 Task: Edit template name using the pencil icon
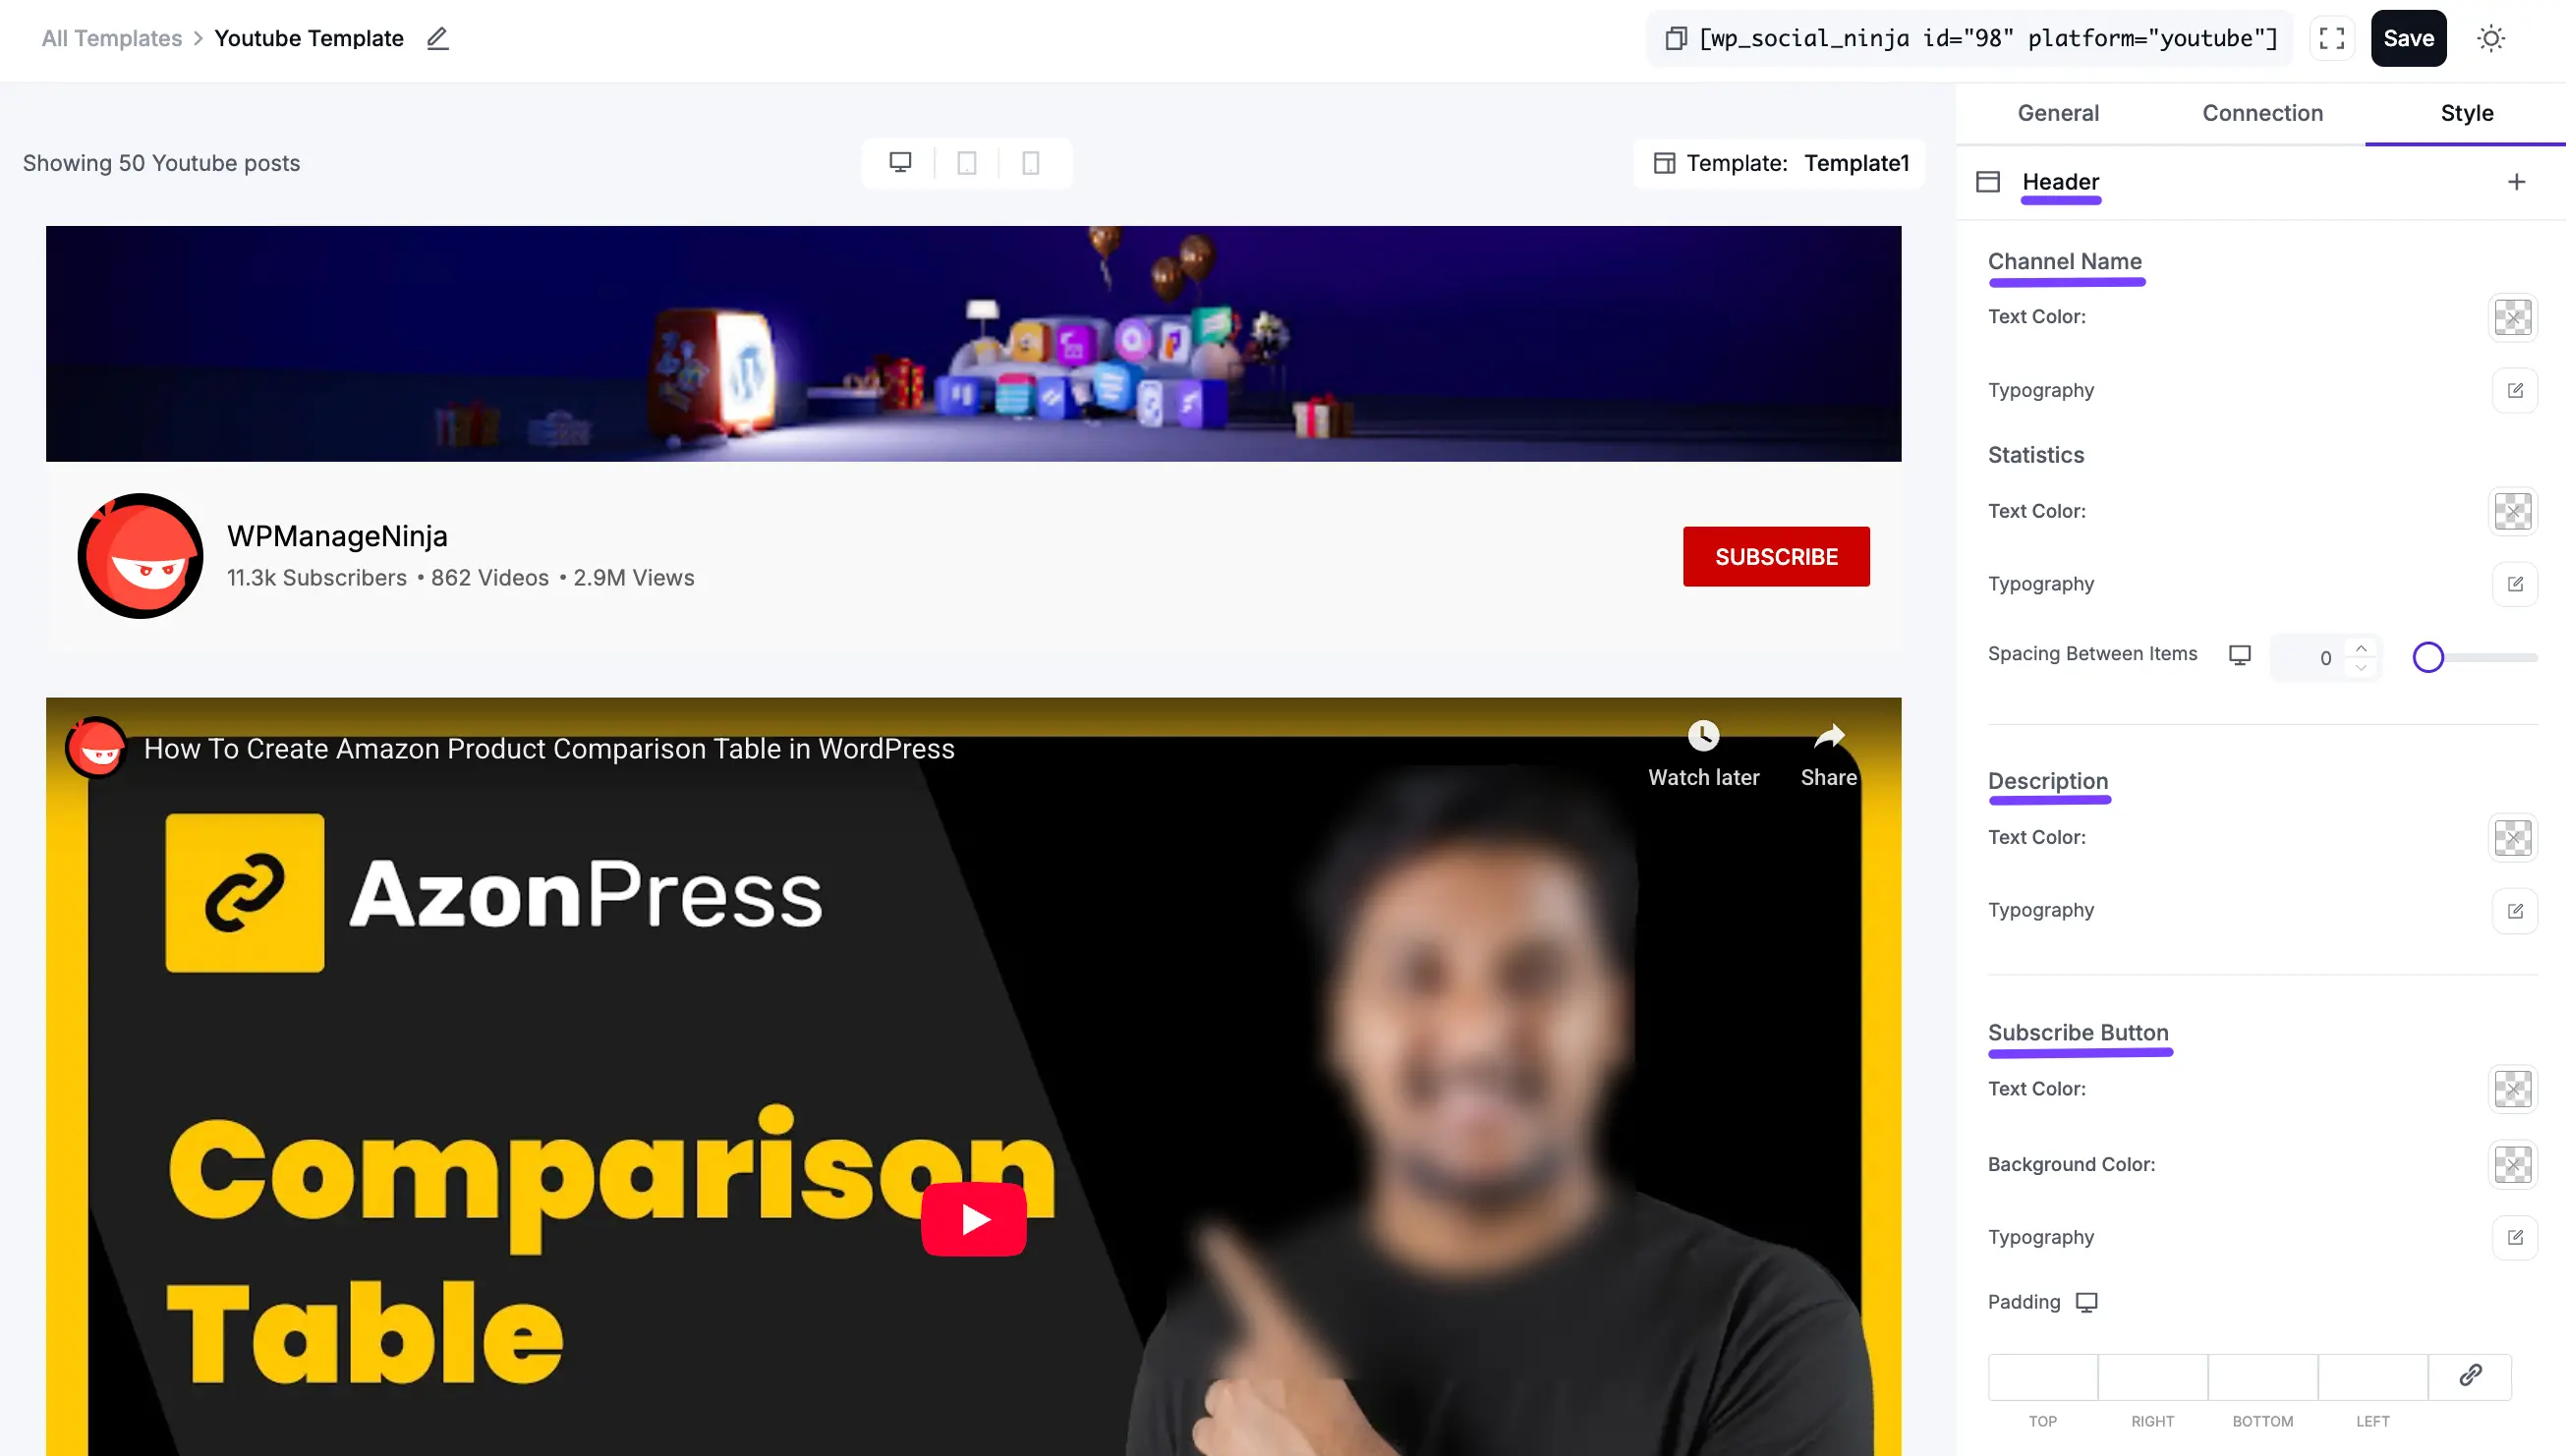(437, 39)
